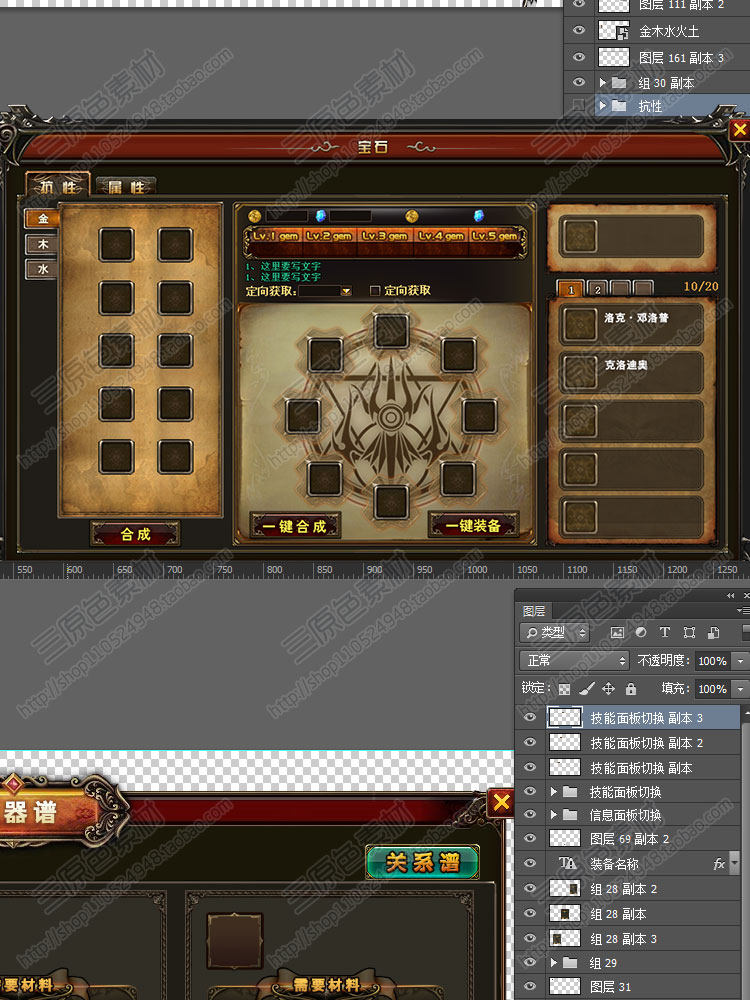
Task: Expand the 信息面板切换 group
Action: tap(554, 815)
